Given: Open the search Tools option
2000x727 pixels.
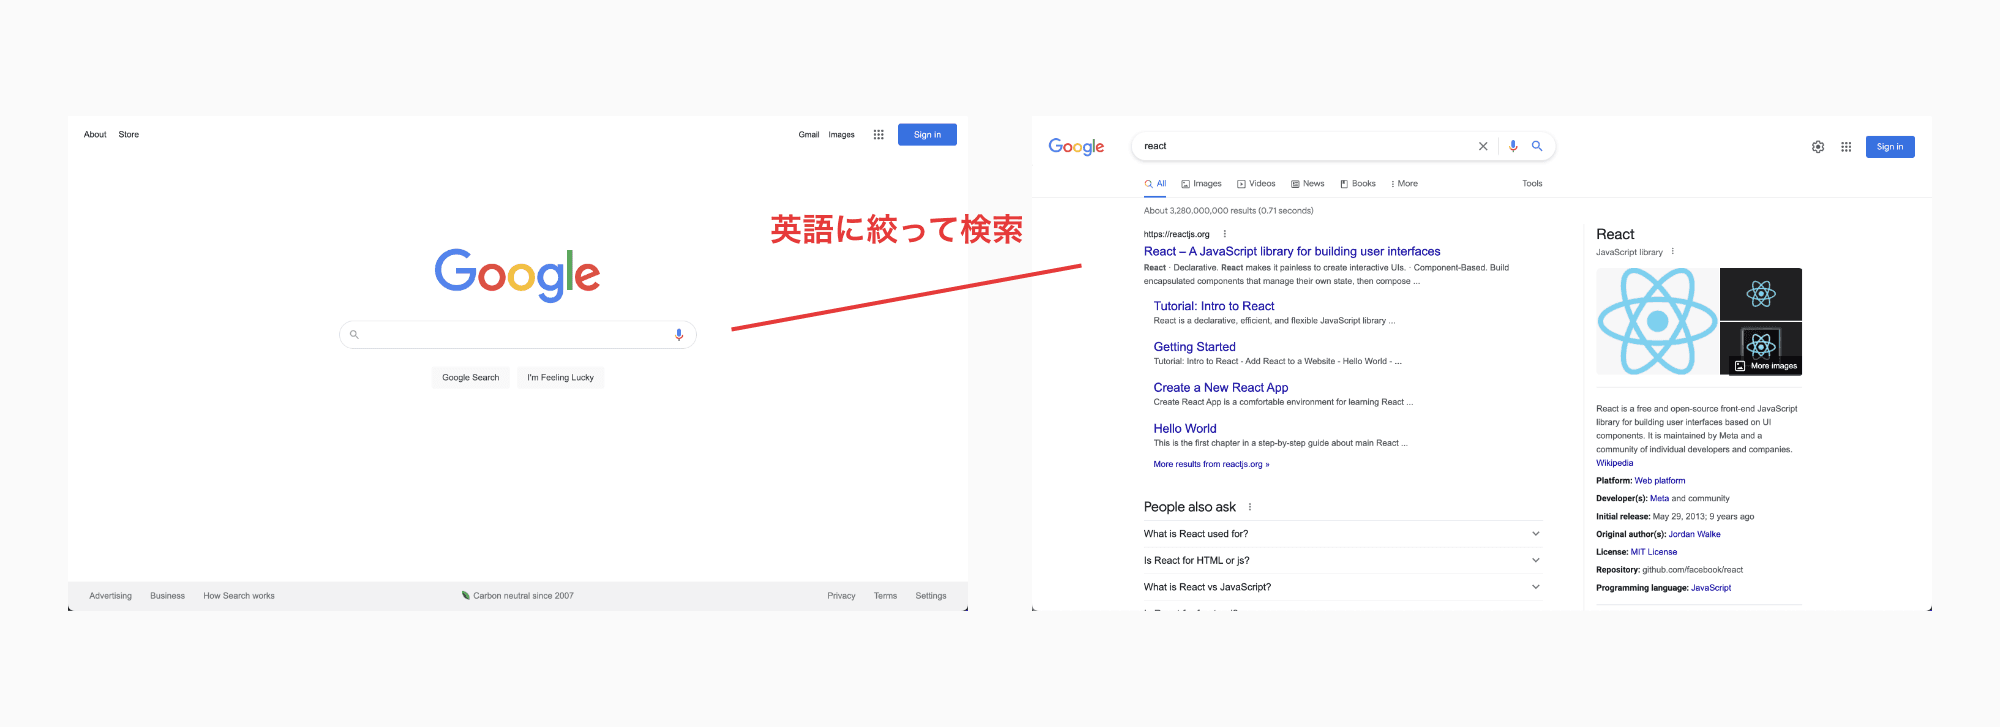Looking at the screenshot, I should tap(1532, 184).
